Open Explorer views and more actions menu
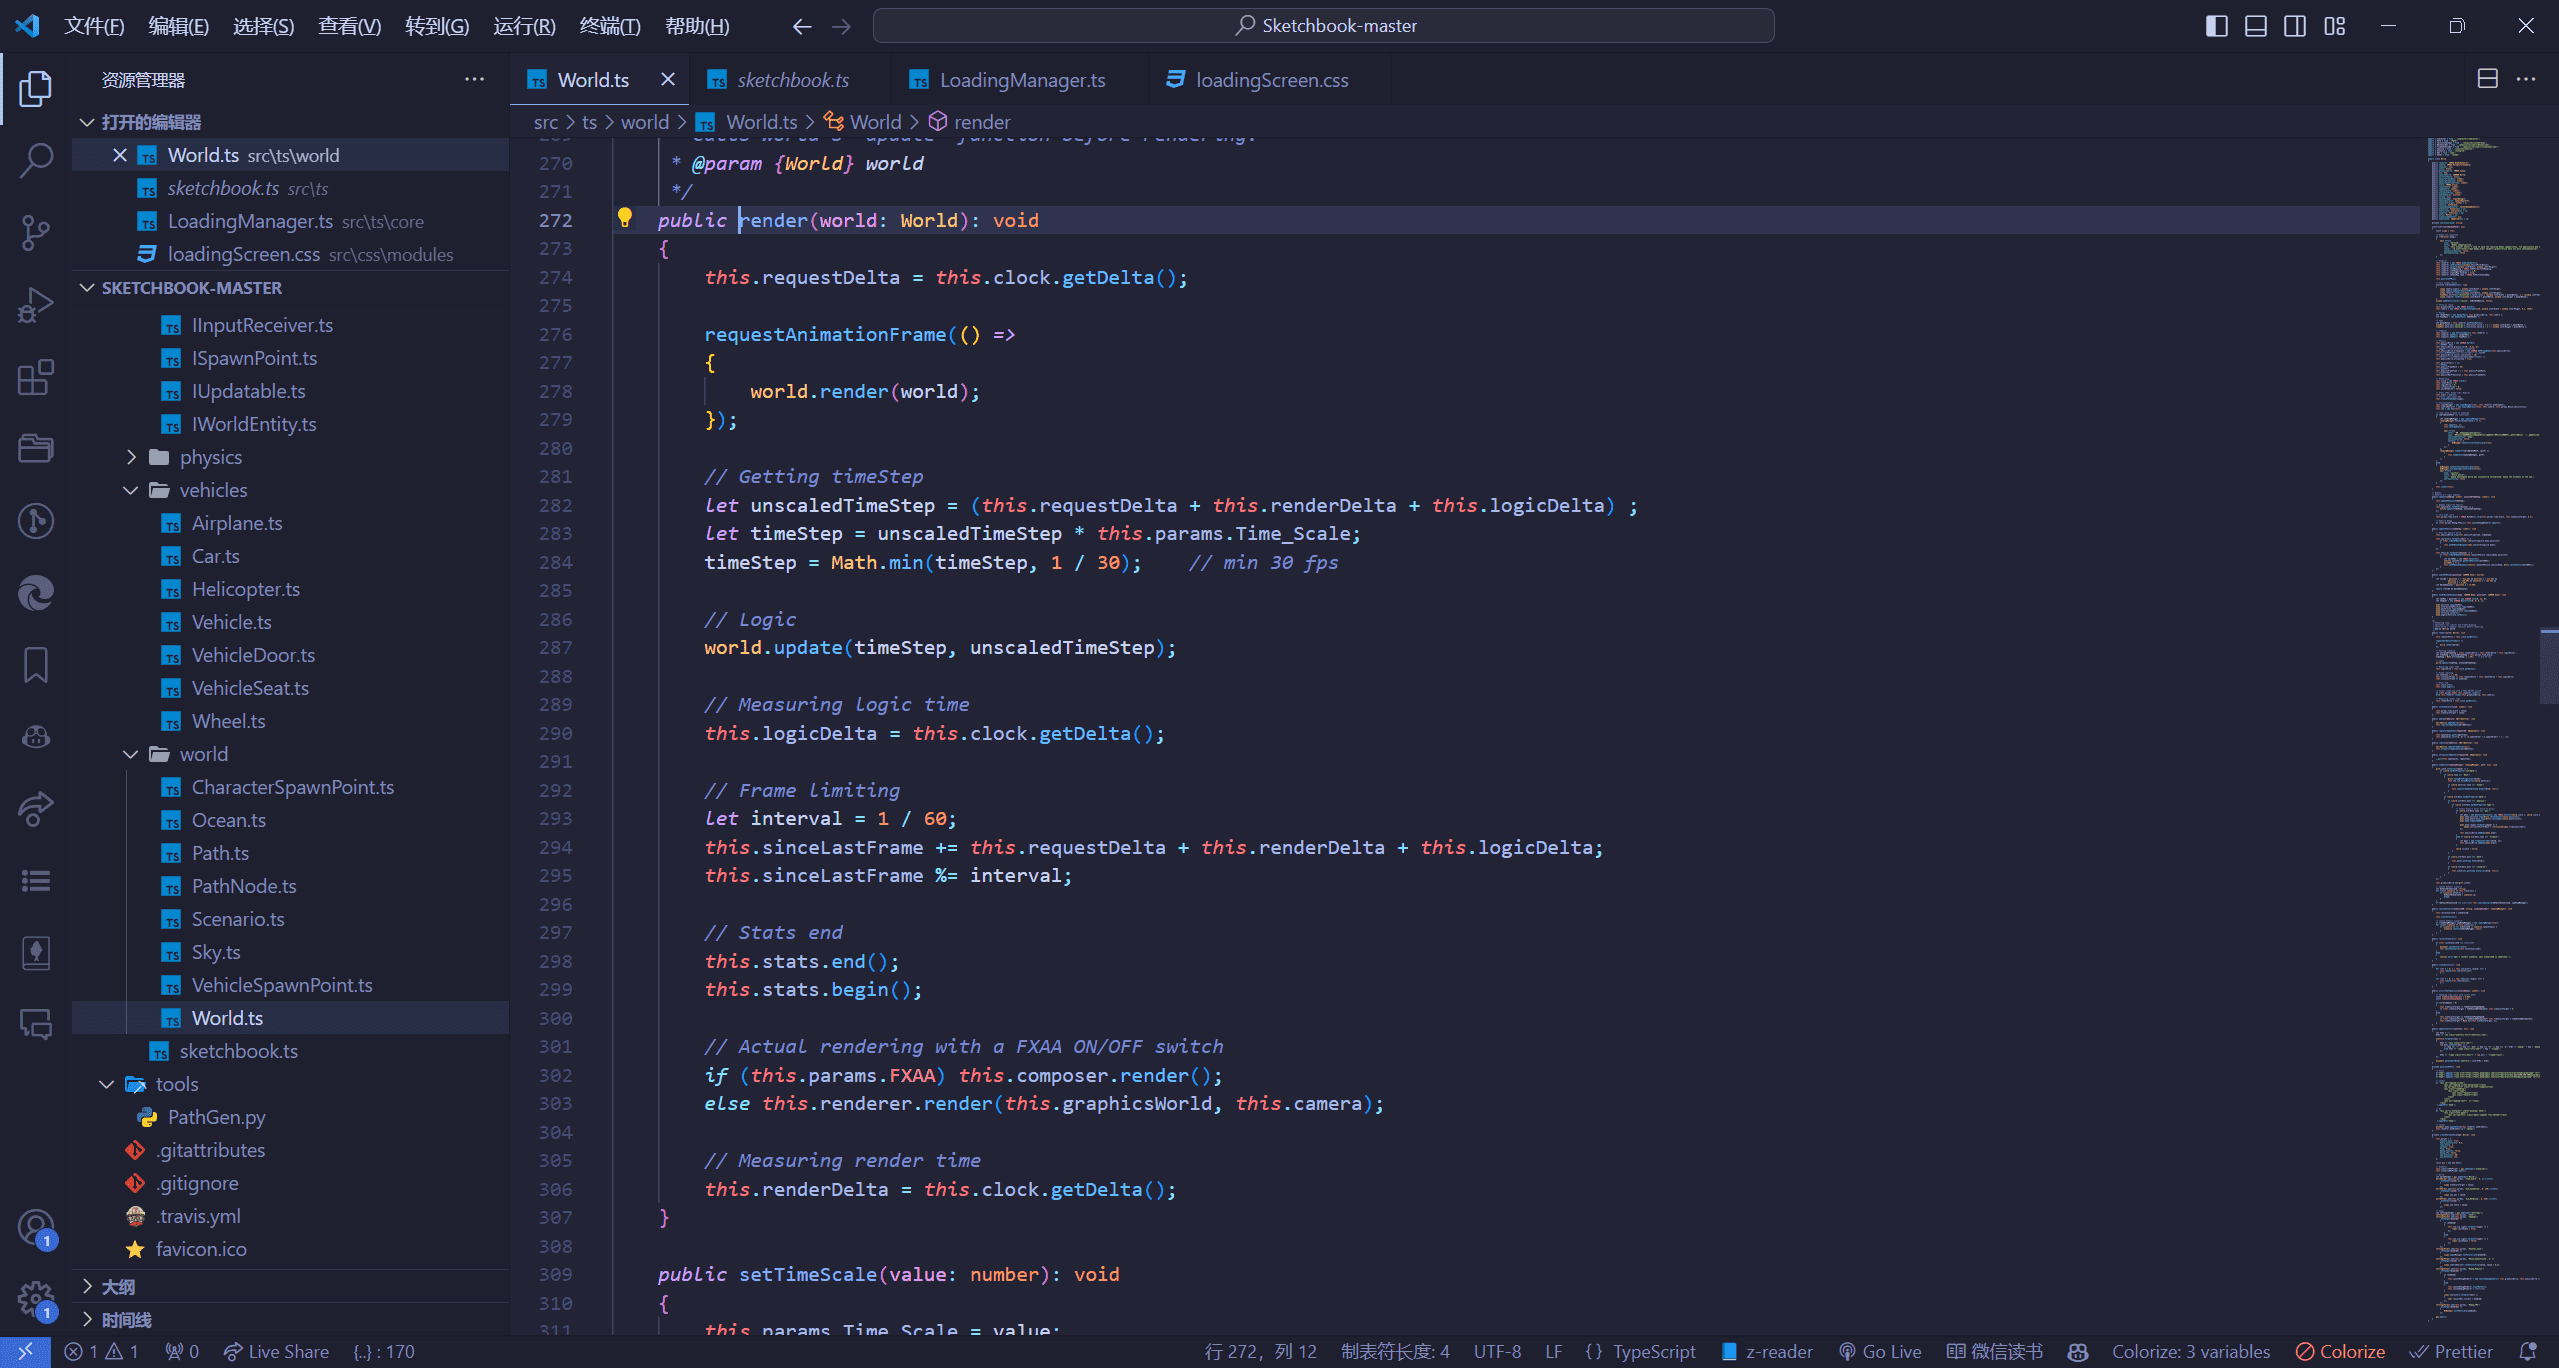The width and height of the screenshot is (2559, 1368). pyautogui.click(x=474, y=79)
